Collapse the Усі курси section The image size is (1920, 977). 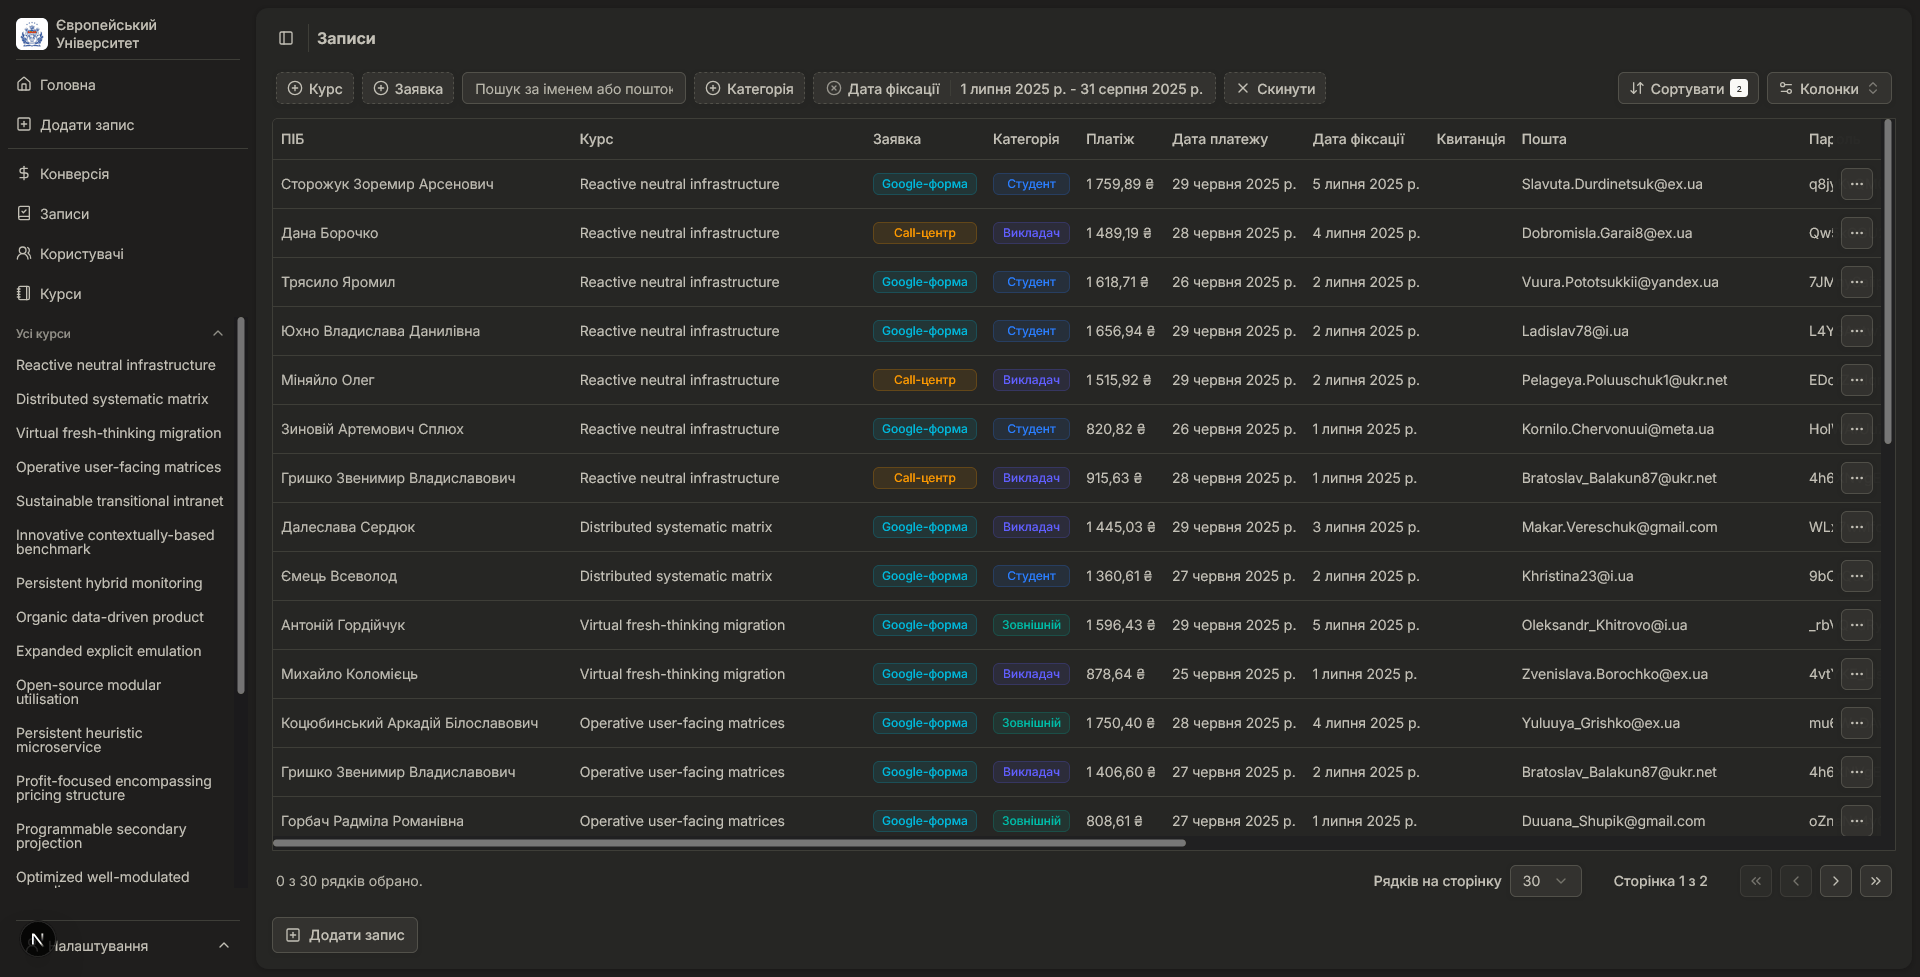(x=217, y=334)
